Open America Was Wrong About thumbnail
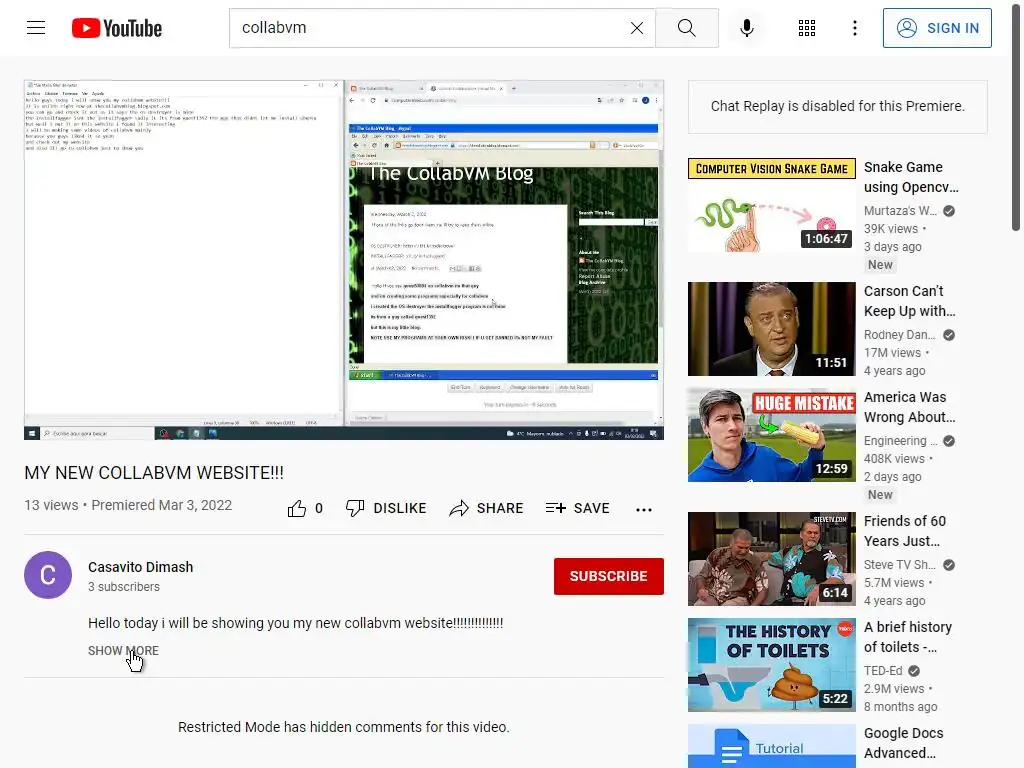The width and height of the screenshot is (1024, 768). pyautogui.click(x=771, y=435)
